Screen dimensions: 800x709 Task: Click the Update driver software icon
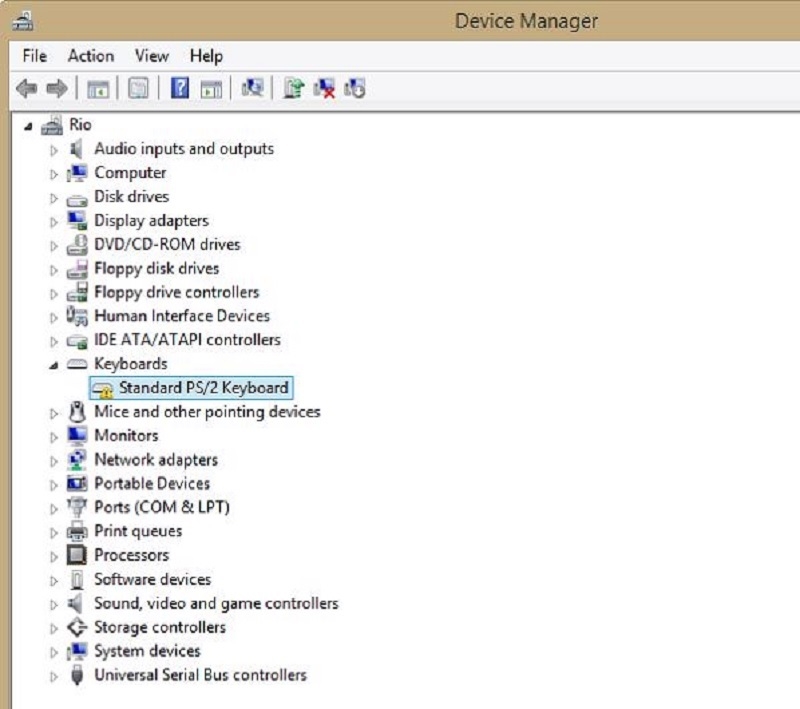(x=293, y=89)
